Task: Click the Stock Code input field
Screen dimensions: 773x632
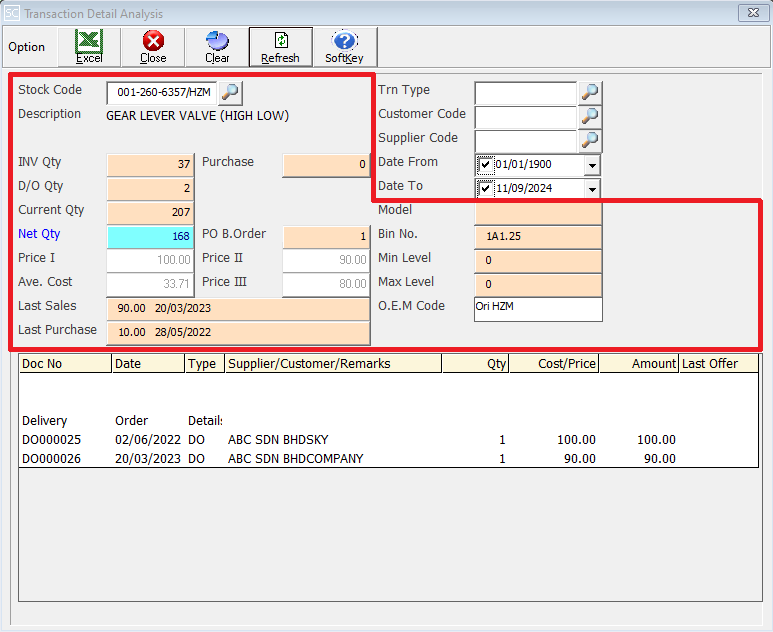Action: click(x=162, y=93)
